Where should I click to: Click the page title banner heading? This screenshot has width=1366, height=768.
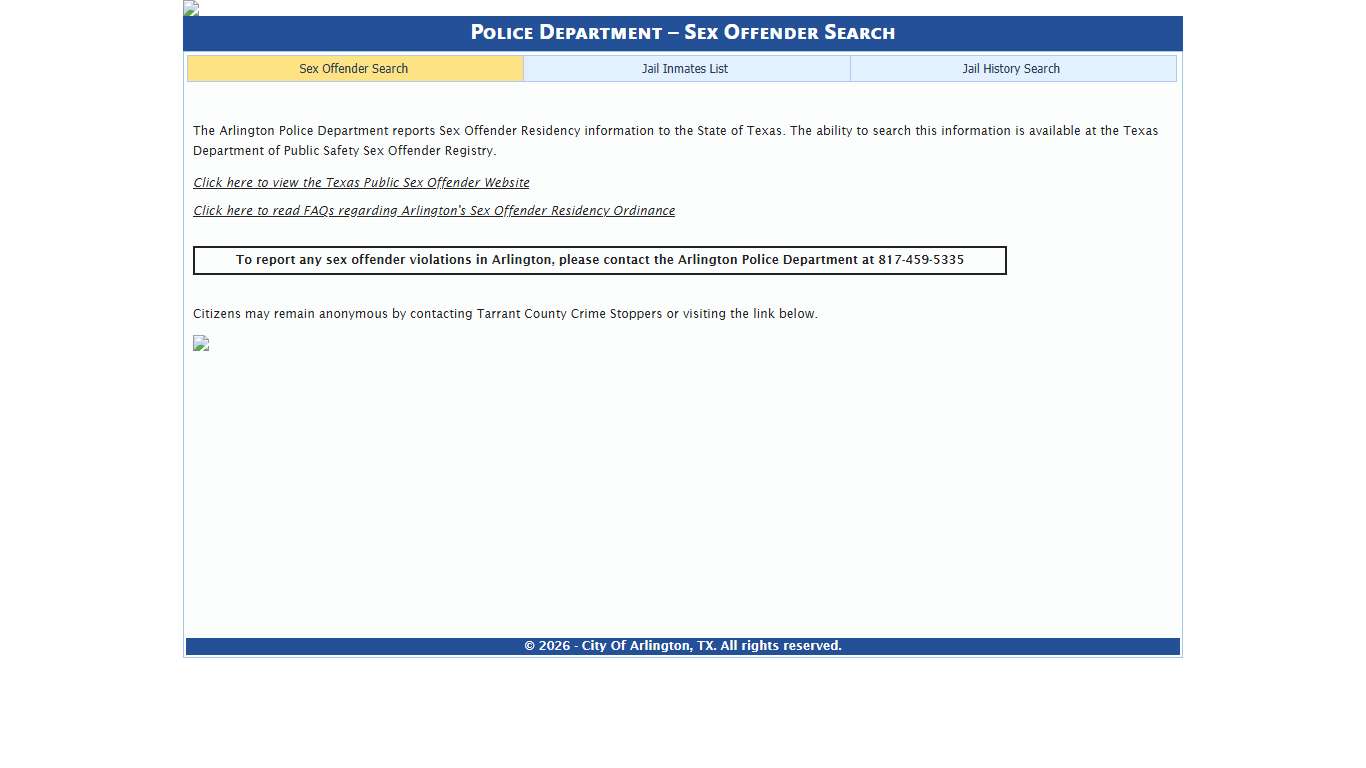click(682, 33)
